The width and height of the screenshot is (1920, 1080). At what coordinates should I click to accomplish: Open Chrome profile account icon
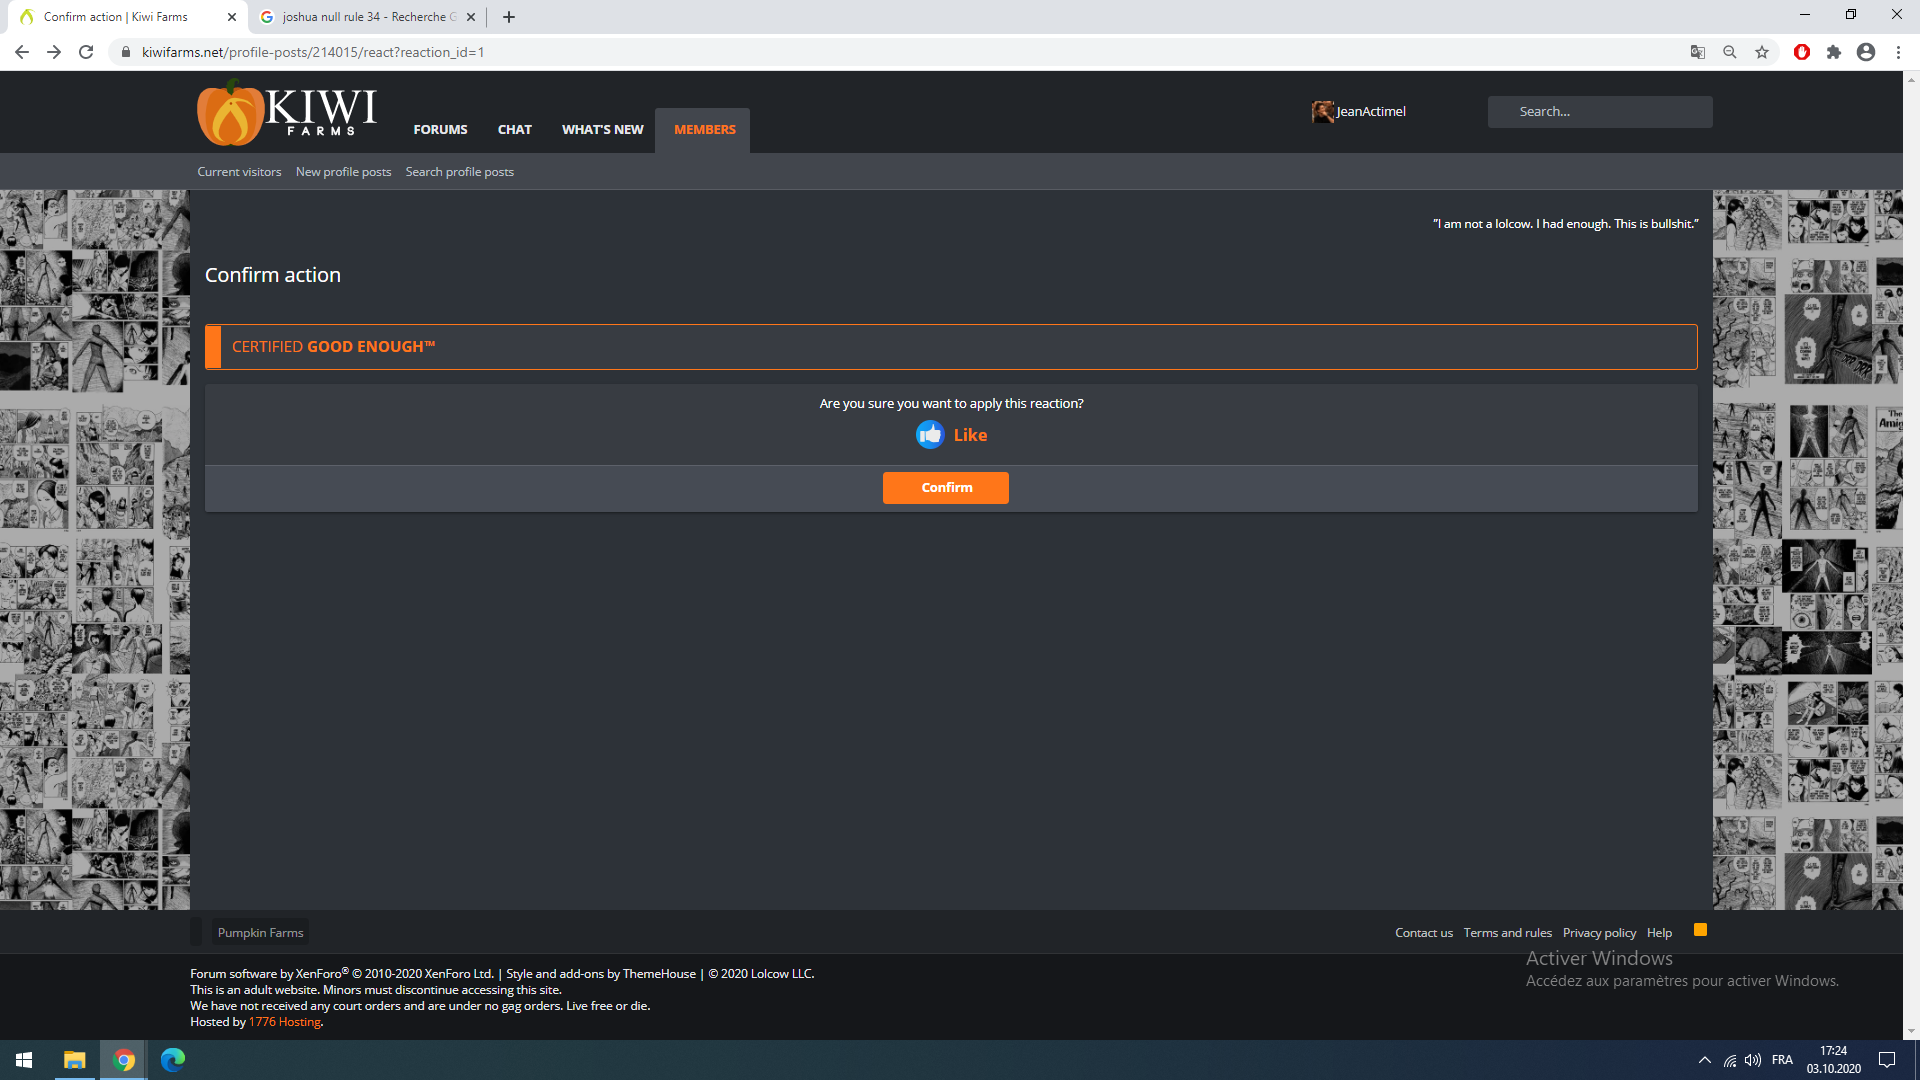[x=1866, y=52]
